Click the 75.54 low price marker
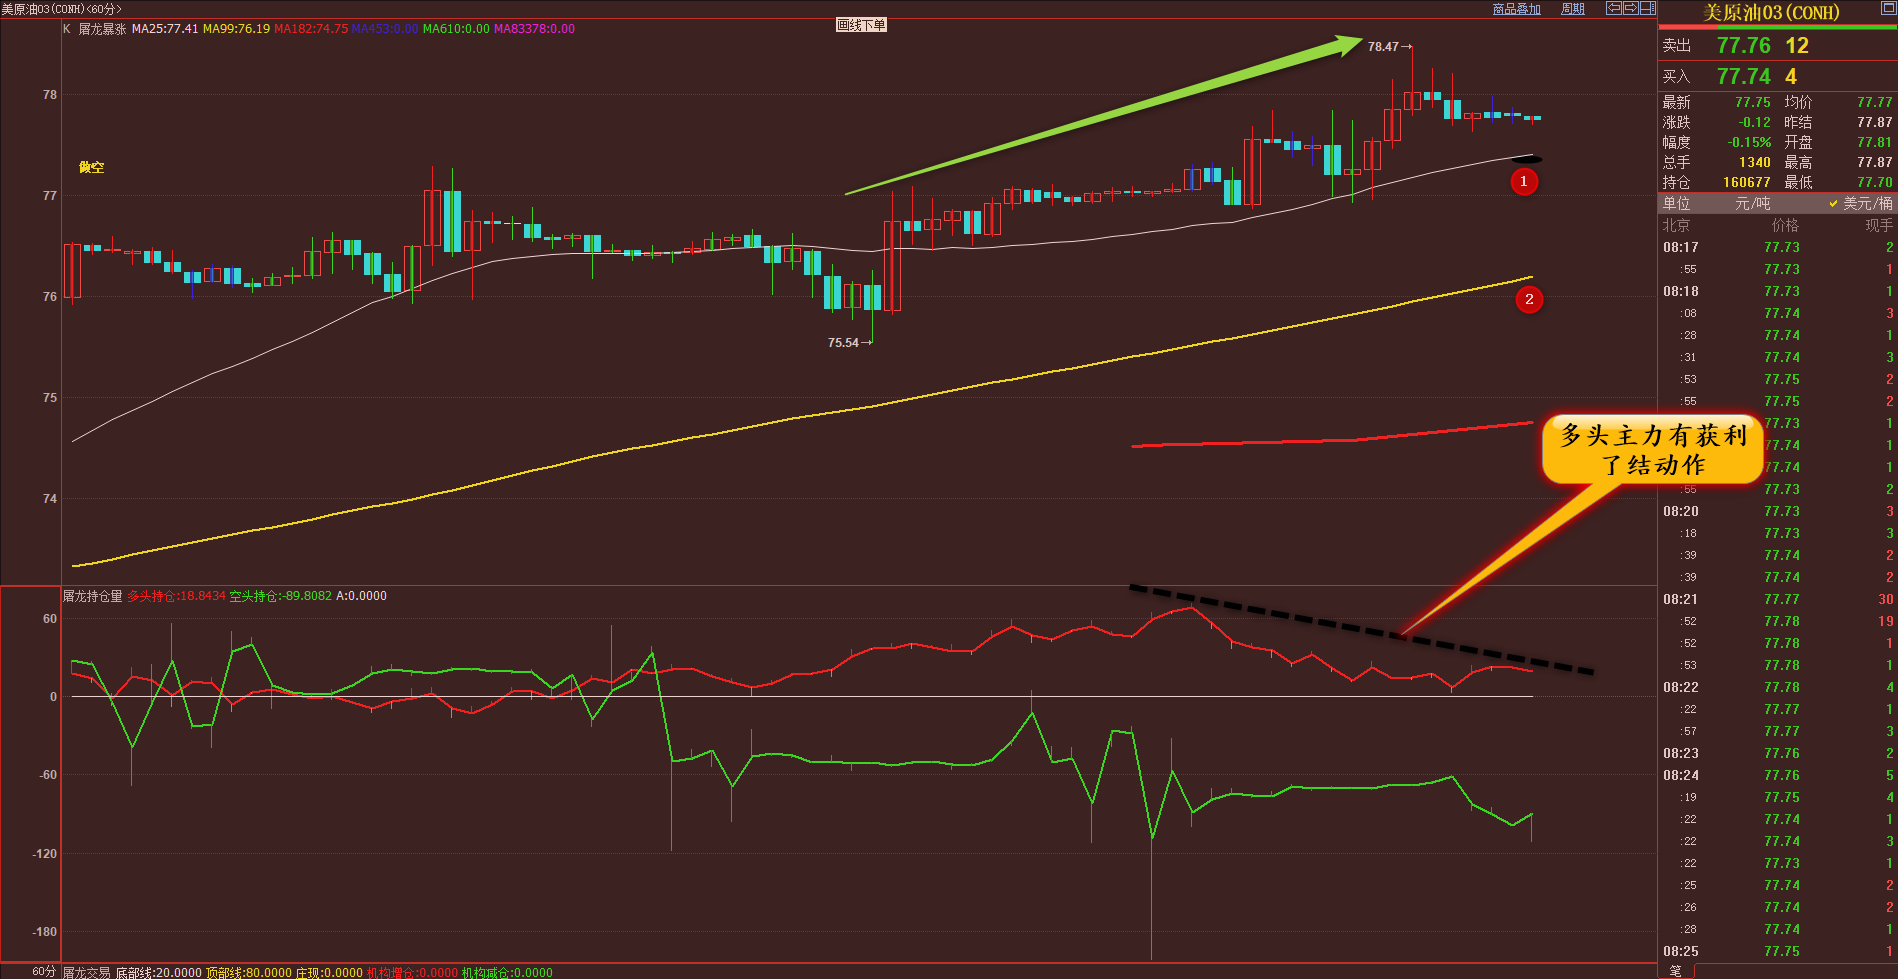 pyautogui.click(x=848, y=343)
